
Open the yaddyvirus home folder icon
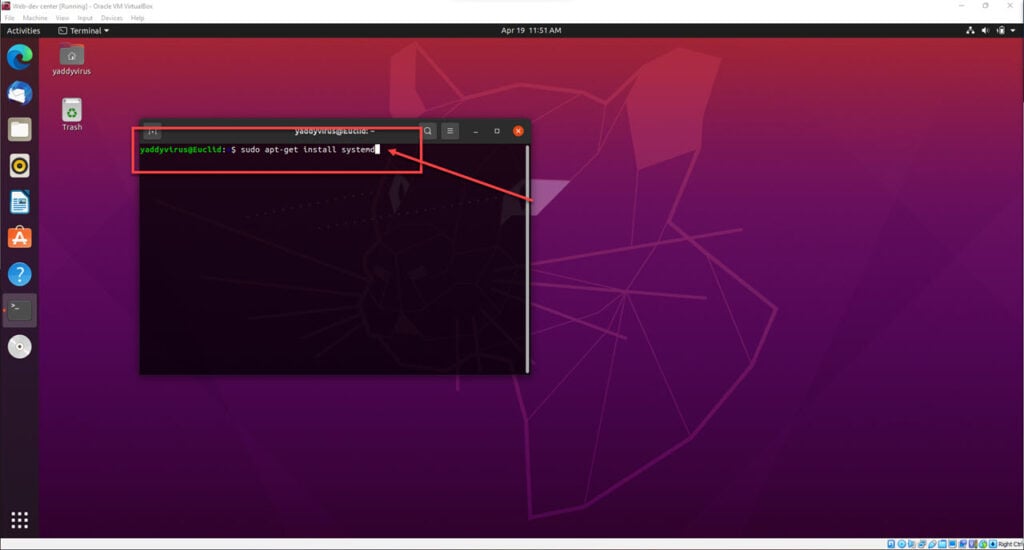click(72, 56)
